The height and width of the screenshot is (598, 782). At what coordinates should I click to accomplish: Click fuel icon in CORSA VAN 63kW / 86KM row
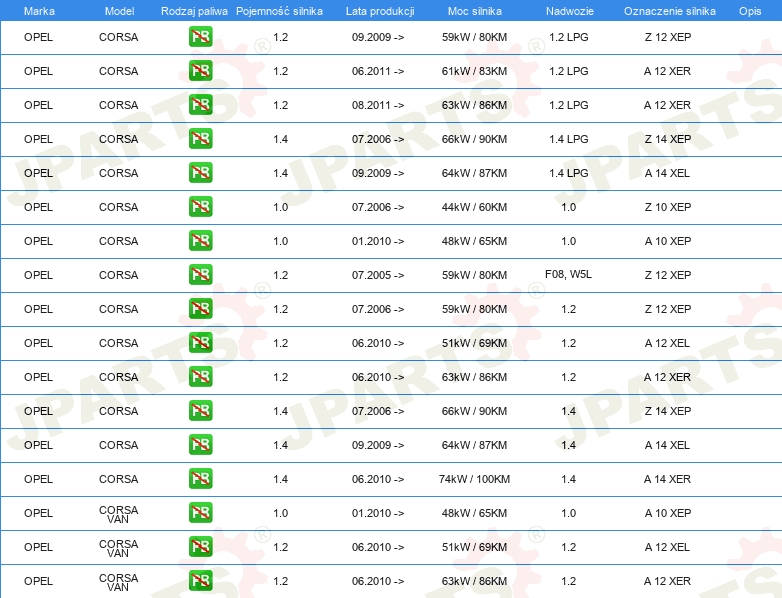tap(200, 581)
